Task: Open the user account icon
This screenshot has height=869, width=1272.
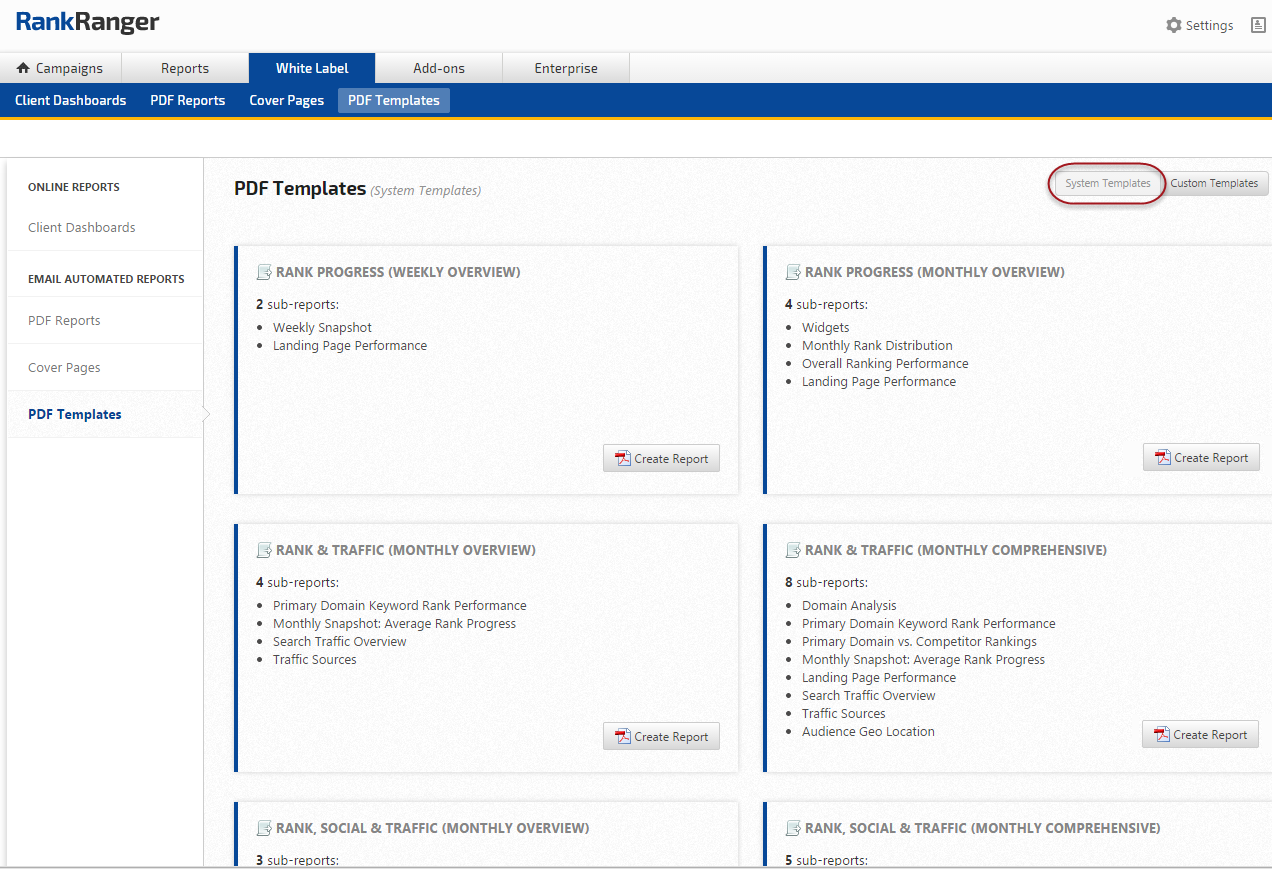Action: [x=1258, y=25]
